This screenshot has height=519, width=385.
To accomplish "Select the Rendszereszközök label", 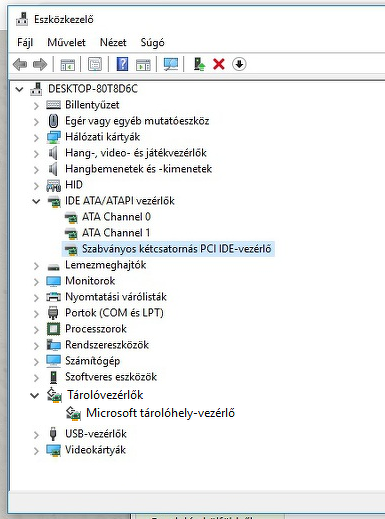I will click(107, 345).
